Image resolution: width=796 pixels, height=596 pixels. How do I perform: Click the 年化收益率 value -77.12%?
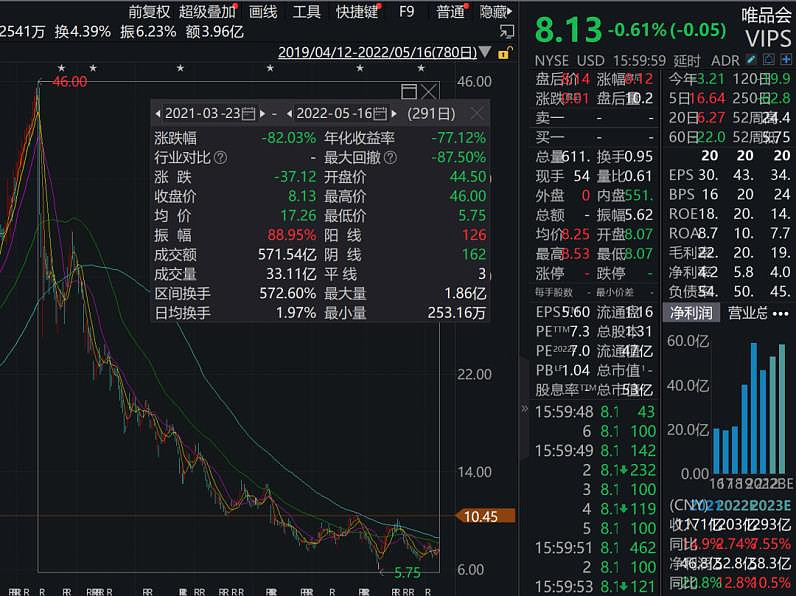(458, 138)
